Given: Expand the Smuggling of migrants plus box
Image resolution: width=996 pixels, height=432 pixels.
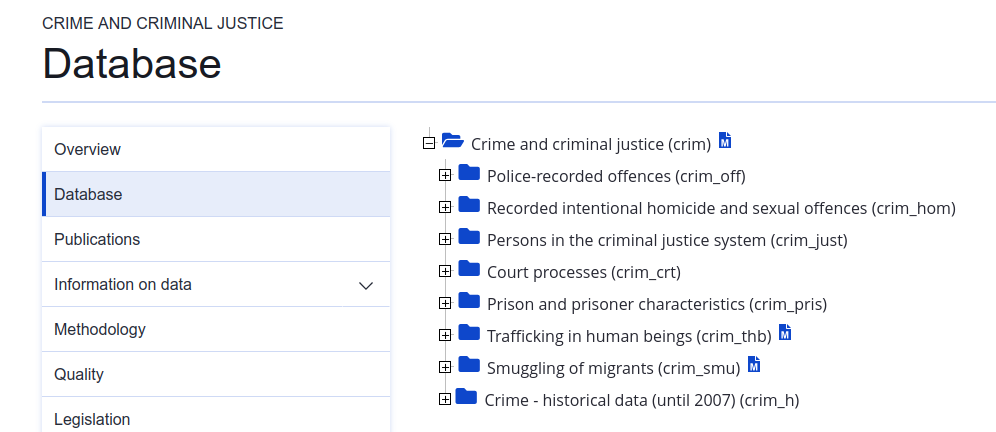Looking at the screenshot, I should pos(445,367).
